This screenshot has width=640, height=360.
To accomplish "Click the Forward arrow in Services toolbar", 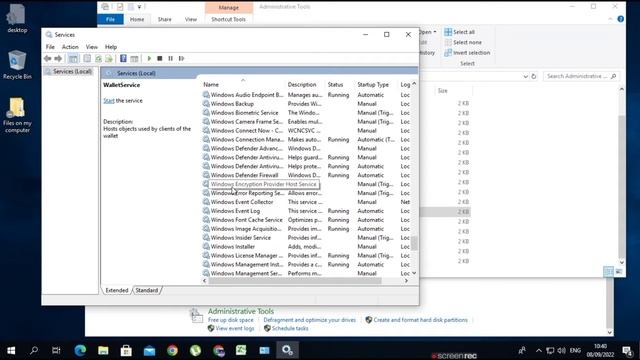I will pyautogui.click(x=58, y=58).
